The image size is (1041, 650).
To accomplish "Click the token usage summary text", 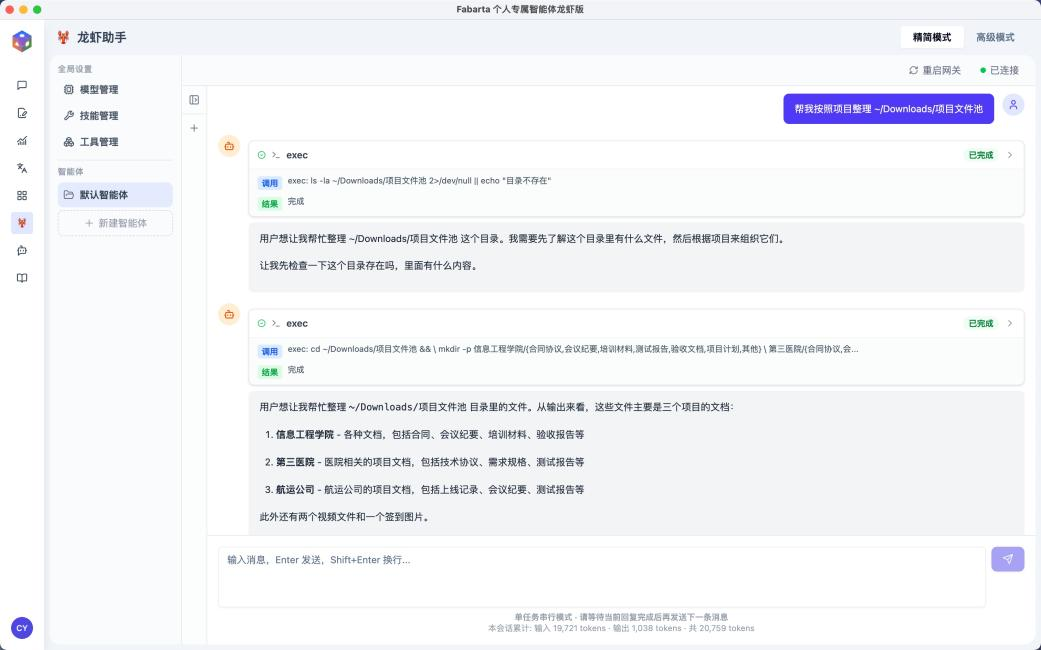I will coord(621,627).
